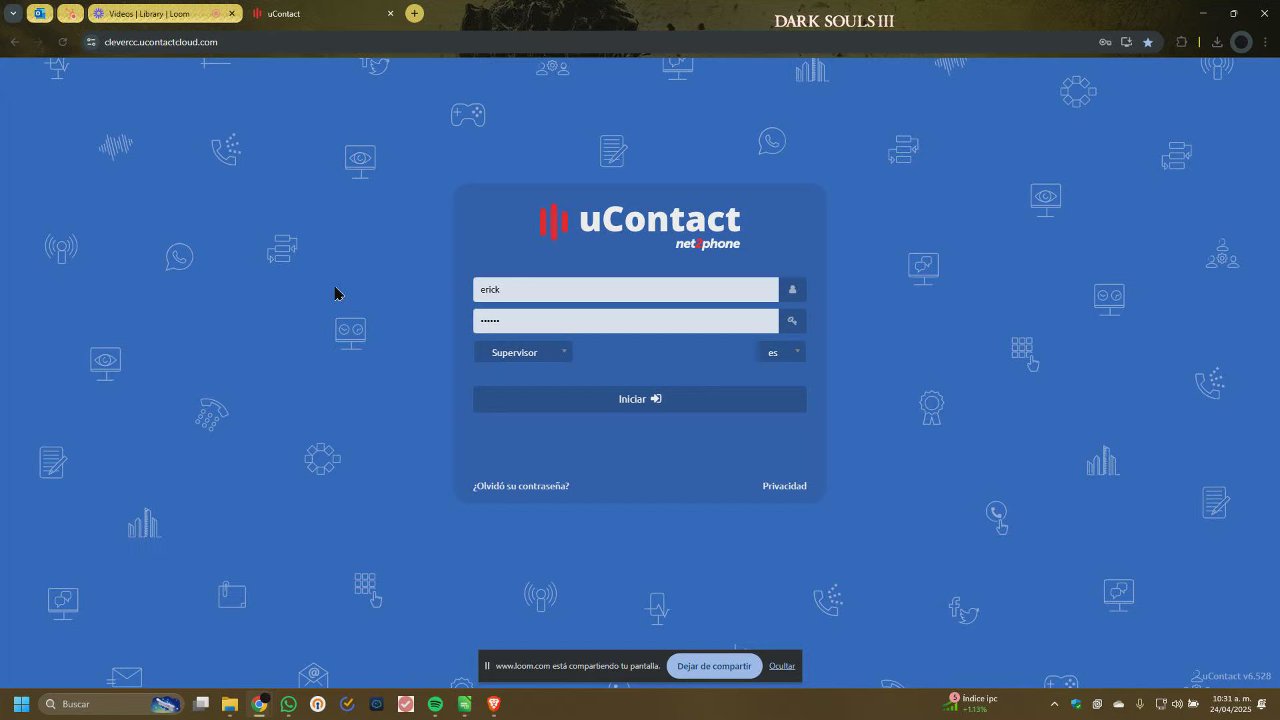Open Task View from the taskbar
Screen dimensions: 1280x720
tap(201, 704)
